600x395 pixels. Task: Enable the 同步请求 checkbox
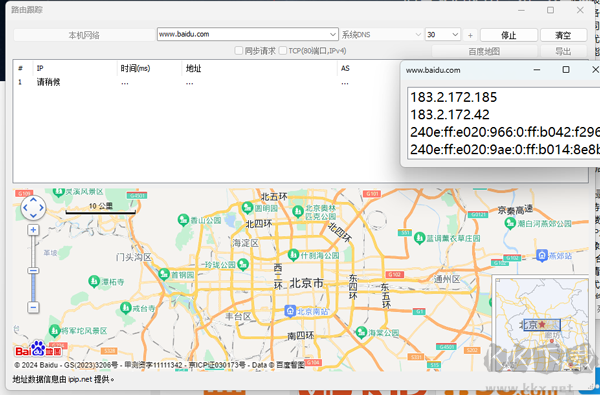click(239, 51)
